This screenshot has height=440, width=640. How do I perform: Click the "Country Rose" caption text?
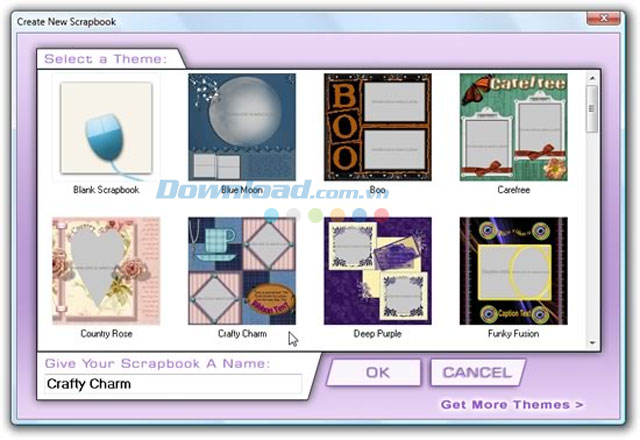[x=106, y=333]
